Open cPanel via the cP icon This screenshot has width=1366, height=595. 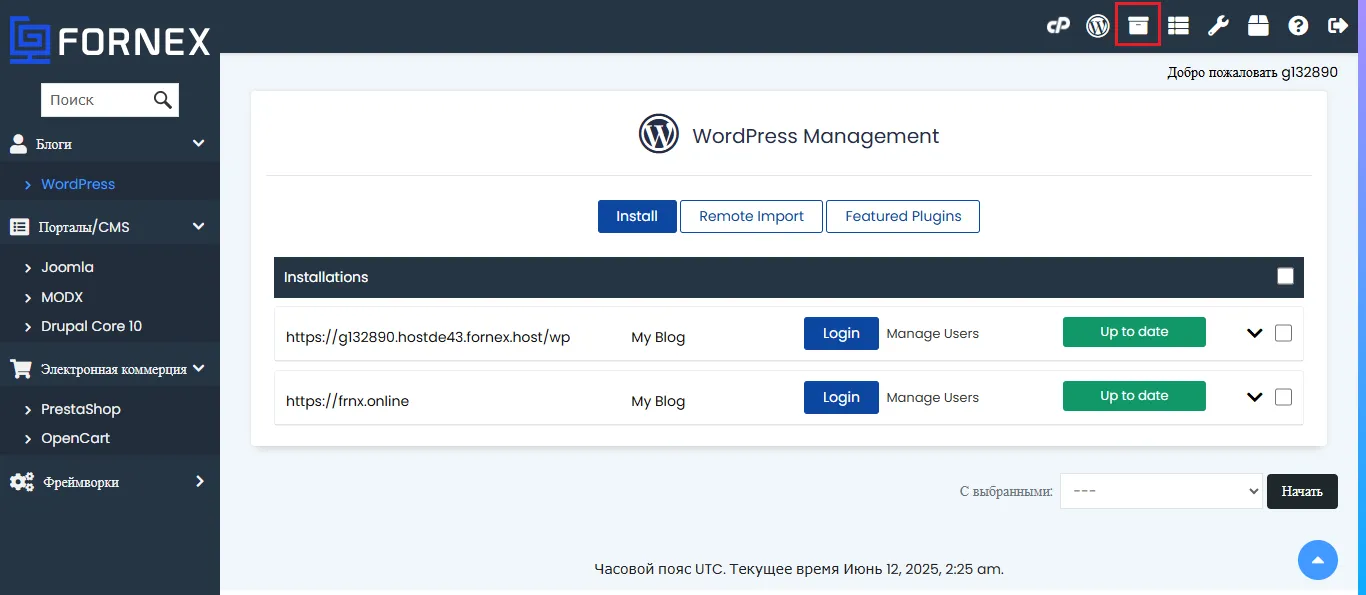point(1058,26)
